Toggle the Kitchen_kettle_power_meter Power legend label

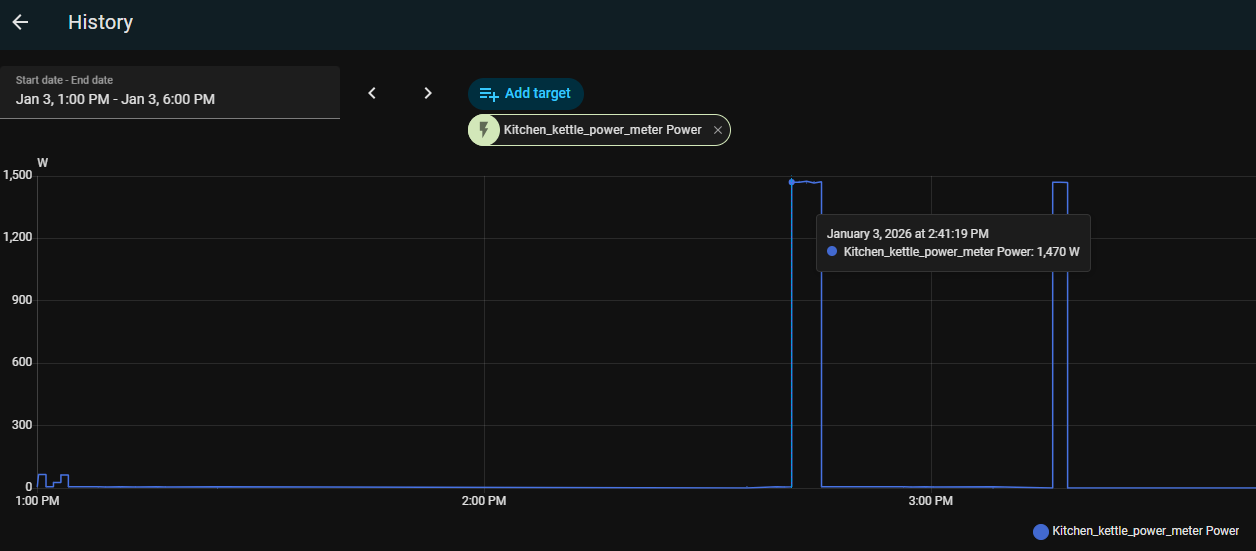click(1145, 531)
